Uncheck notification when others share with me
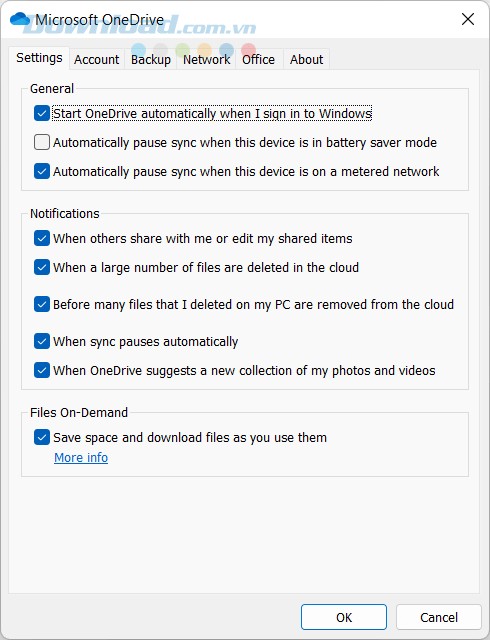The width and height of the screenshot is (490, 640). 42,238
